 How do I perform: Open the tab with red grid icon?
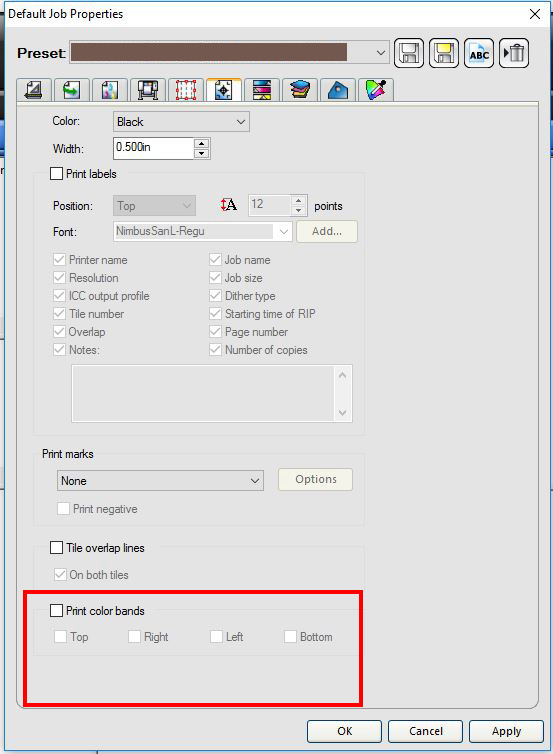click(186, 90)
